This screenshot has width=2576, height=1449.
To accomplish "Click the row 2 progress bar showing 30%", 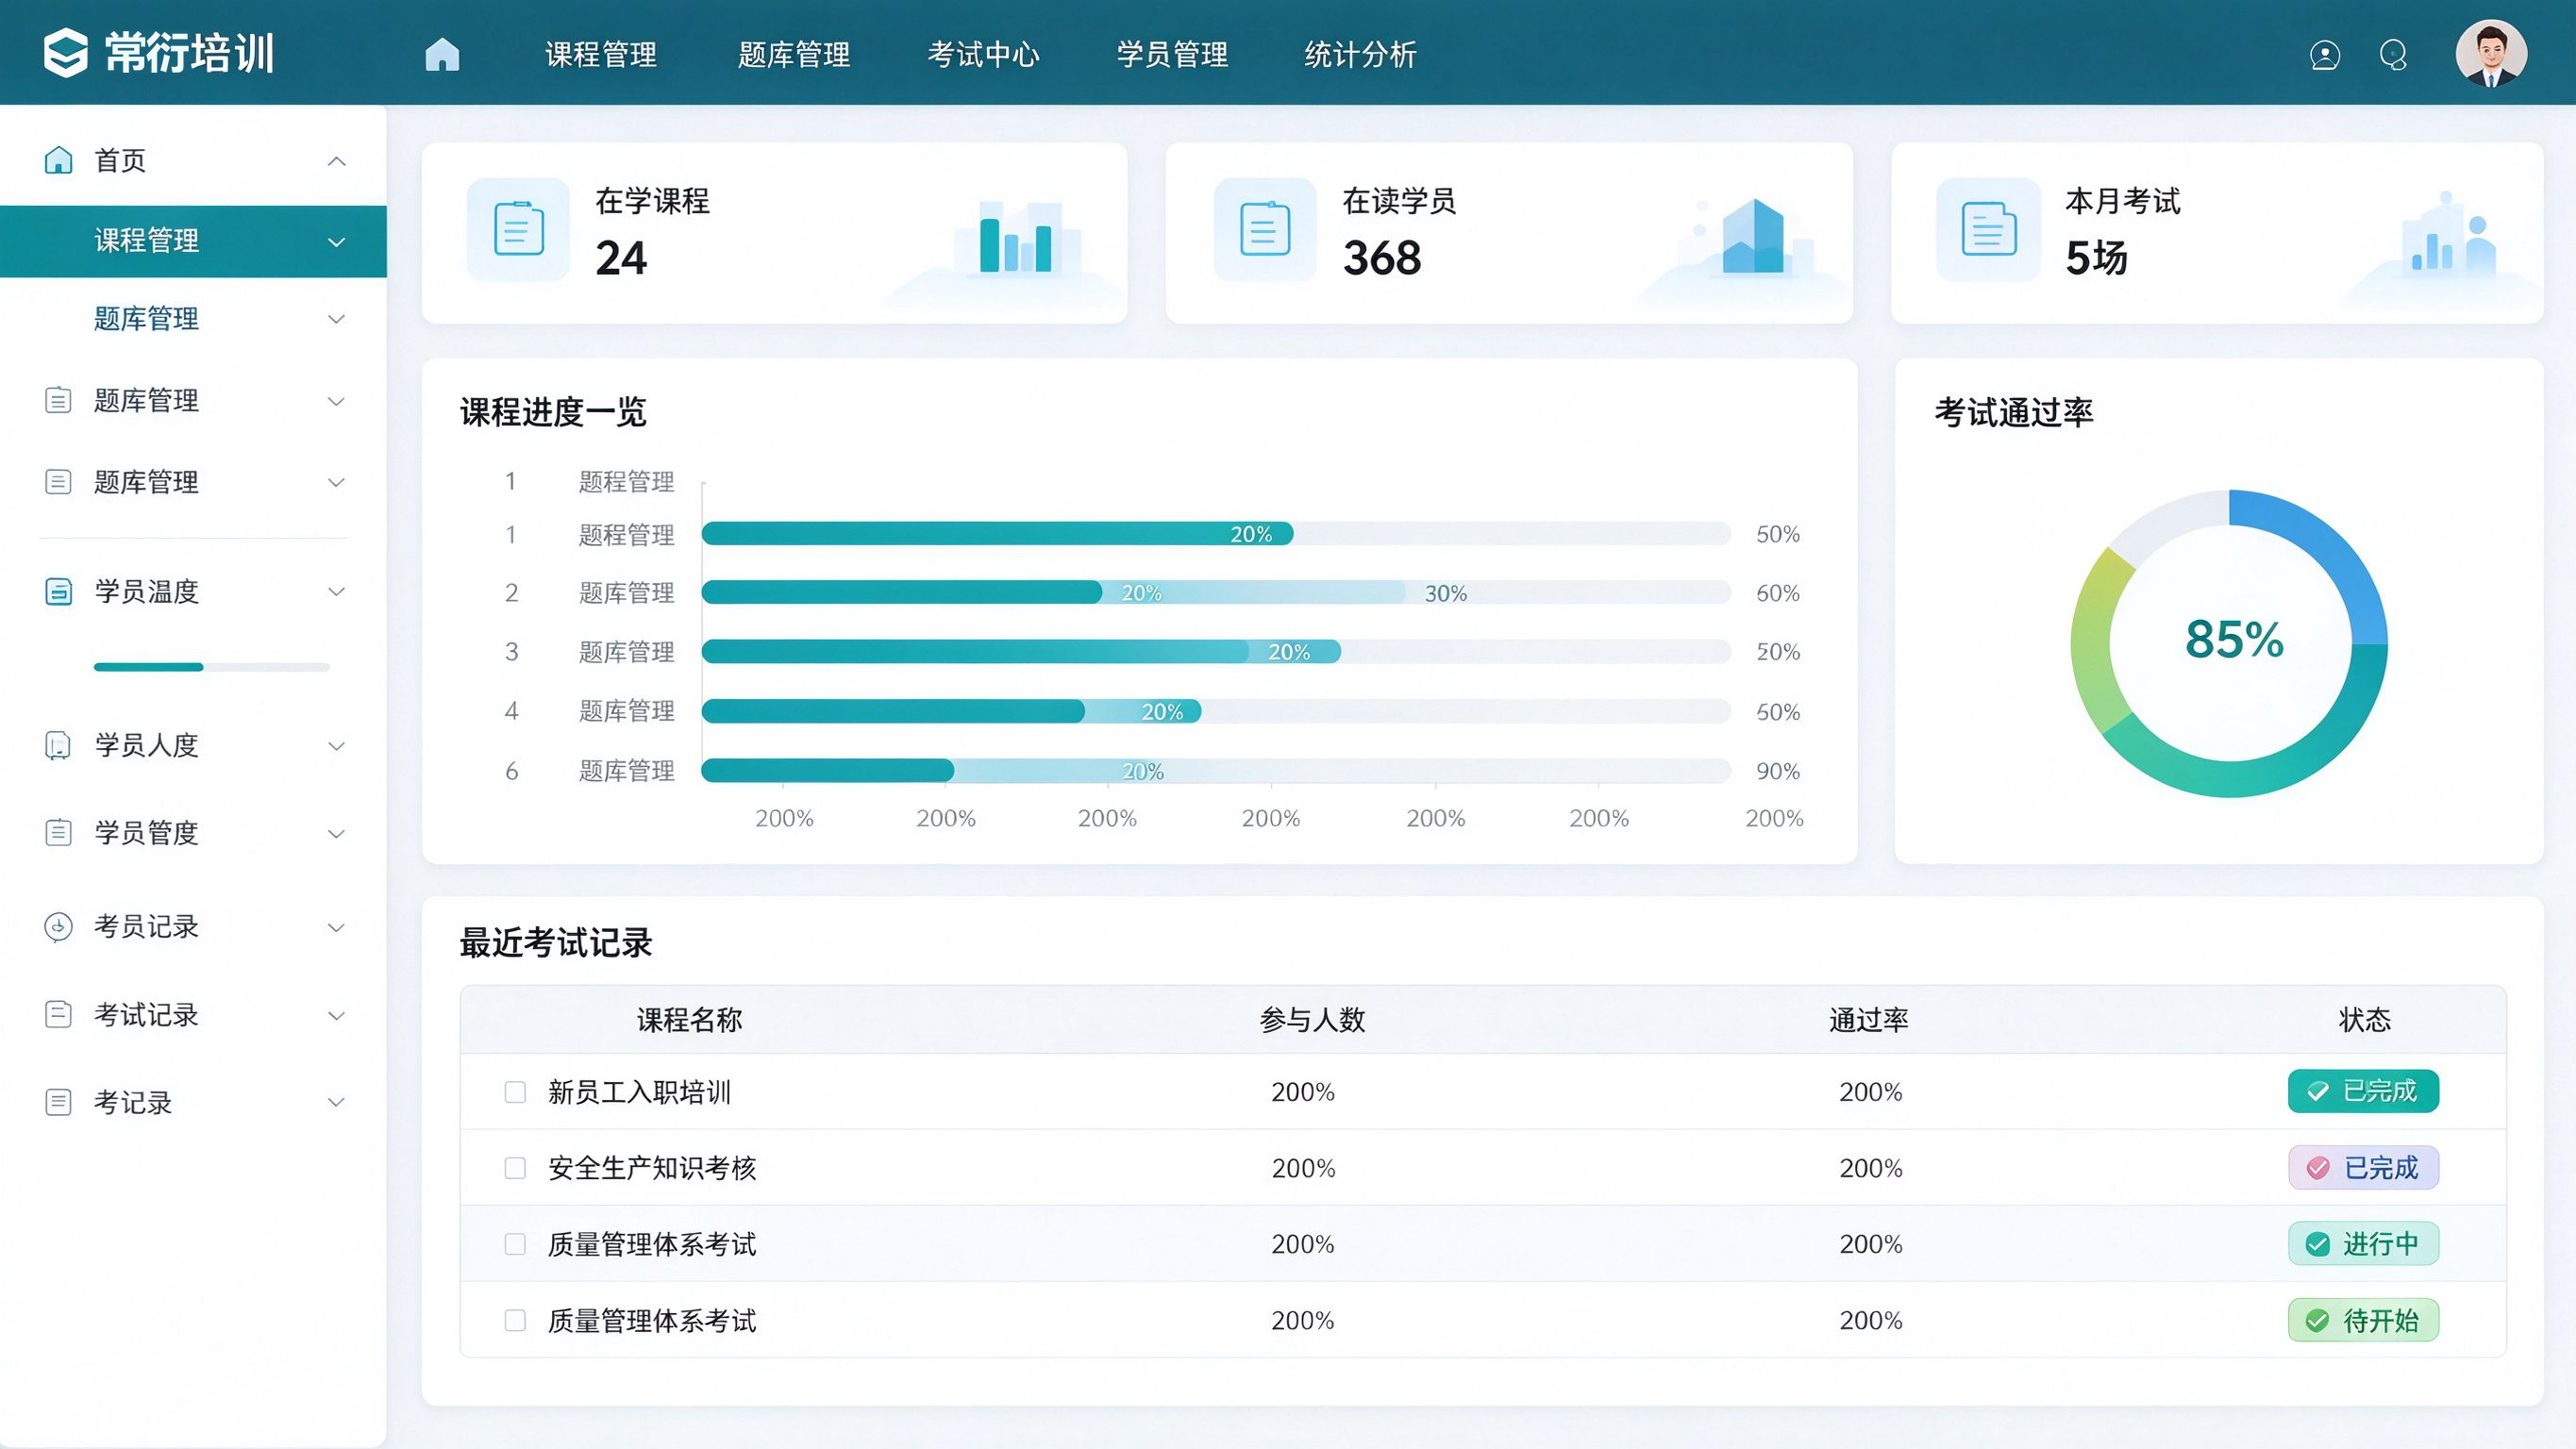I will (1216, 593).
